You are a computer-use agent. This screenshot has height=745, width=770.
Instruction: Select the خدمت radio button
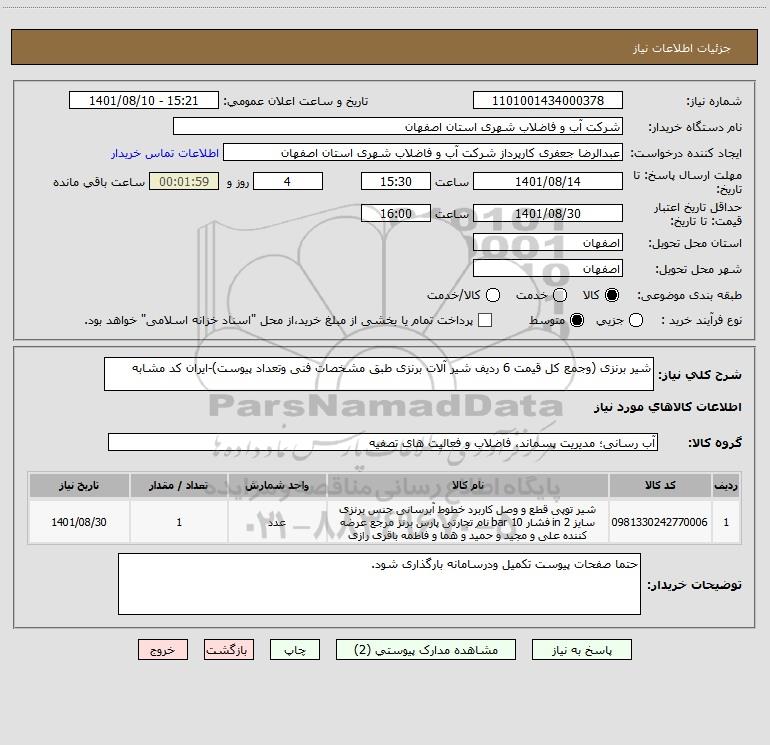[560, 295]
